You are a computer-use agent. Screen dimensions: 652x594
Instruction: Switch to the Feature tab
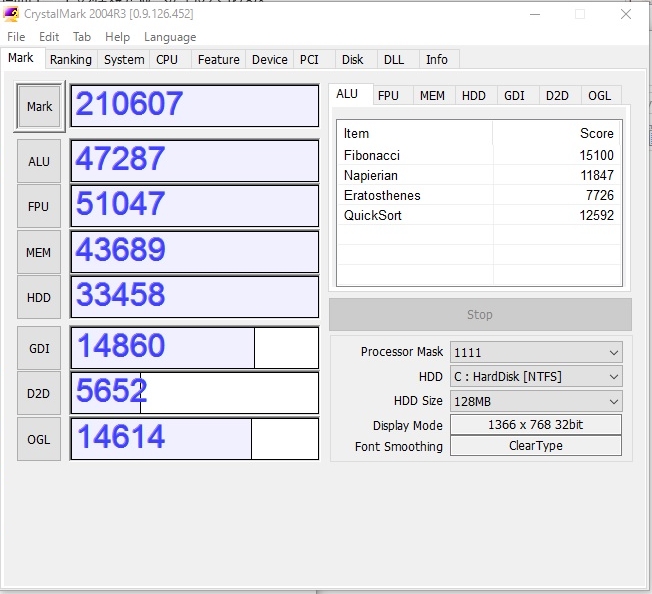[219, 59]
